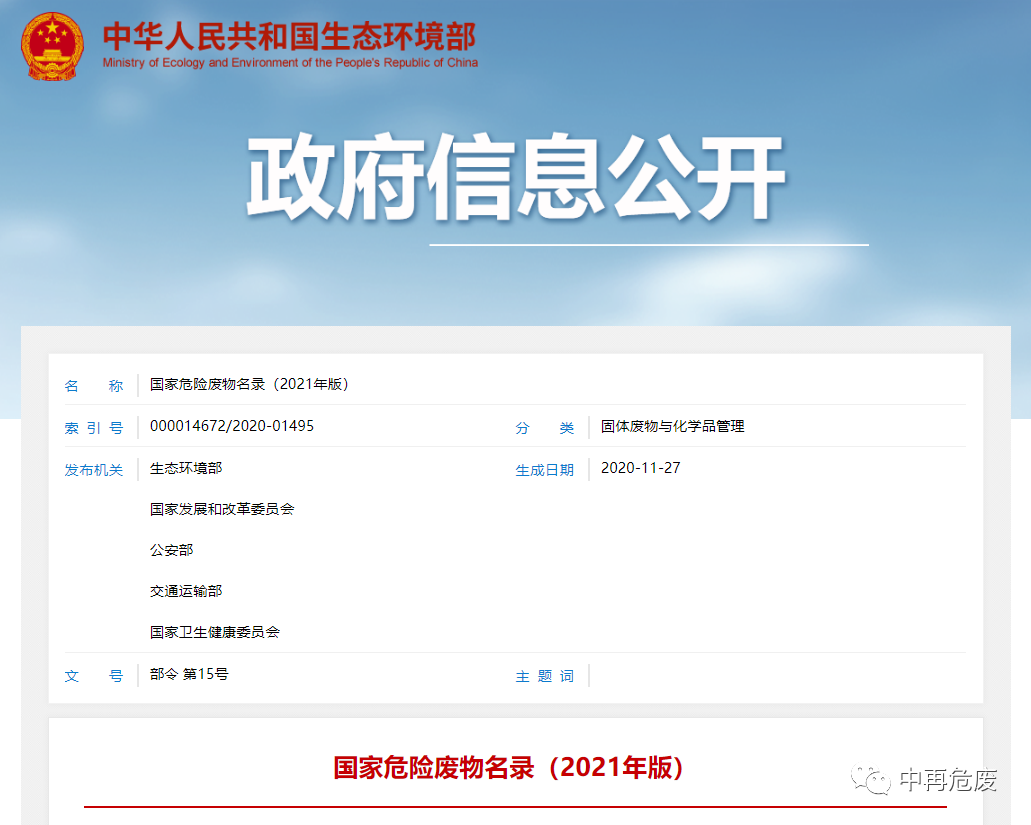Click the Ministry of Ecology English subtitle

(290, 63)
